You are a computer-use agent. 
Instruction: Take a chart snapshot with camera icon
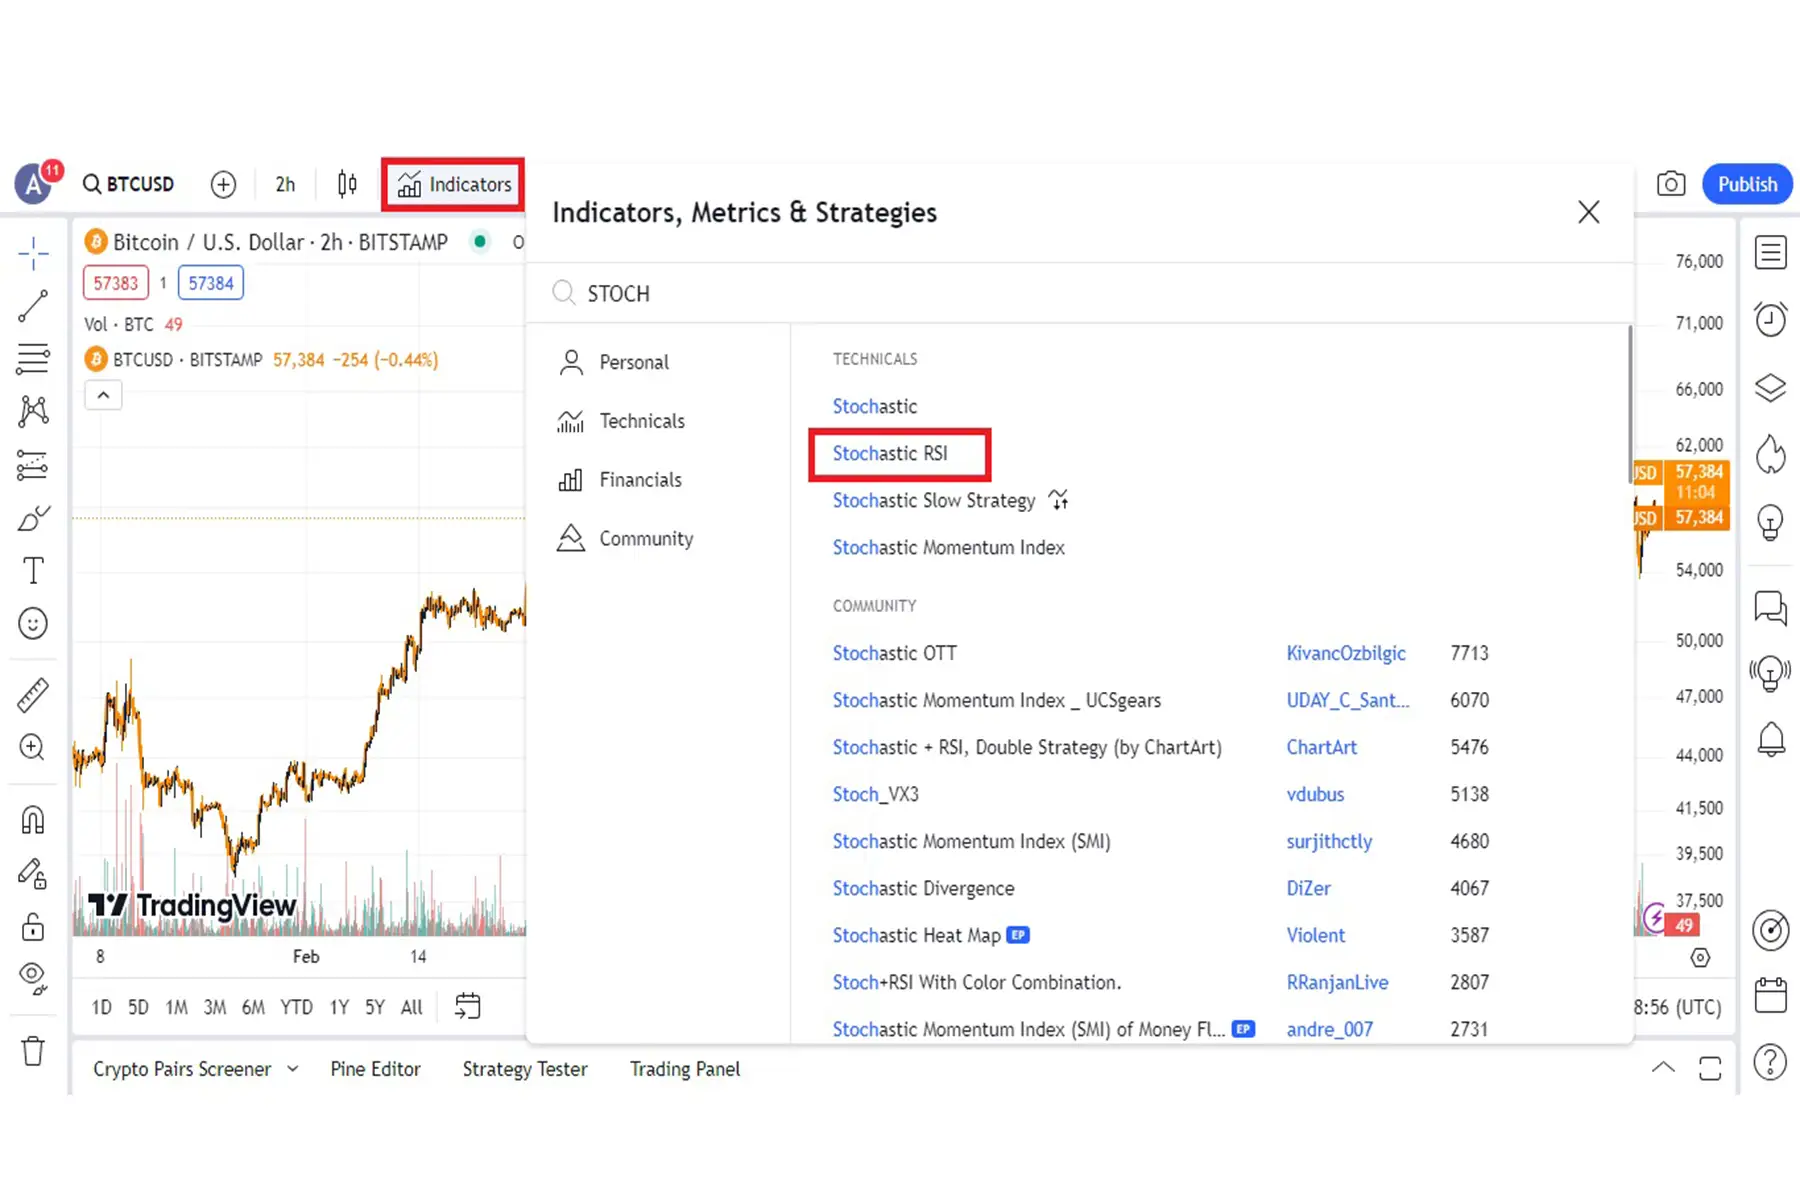pos(1670,184)
